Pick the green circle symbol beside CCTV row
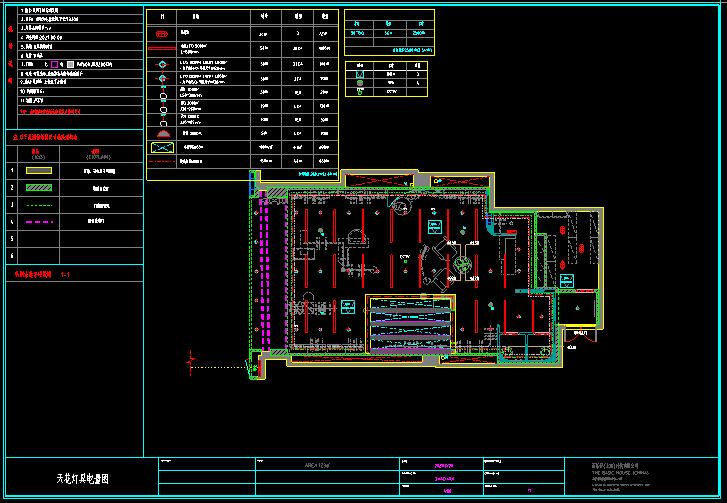This screenshot has width=727, height=503. 360,92
